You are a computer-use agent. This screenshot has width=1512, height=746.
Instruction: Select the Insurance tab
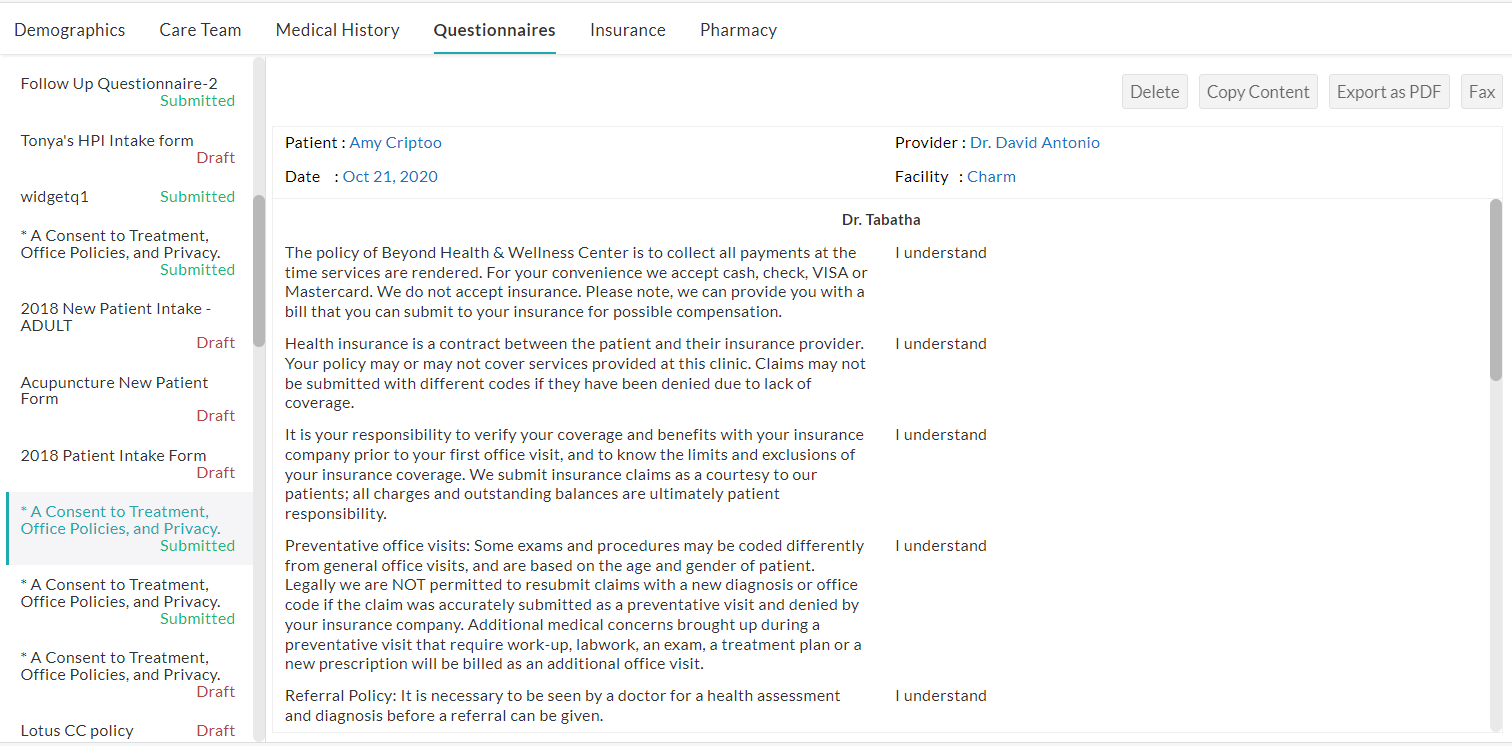[627, 29]
